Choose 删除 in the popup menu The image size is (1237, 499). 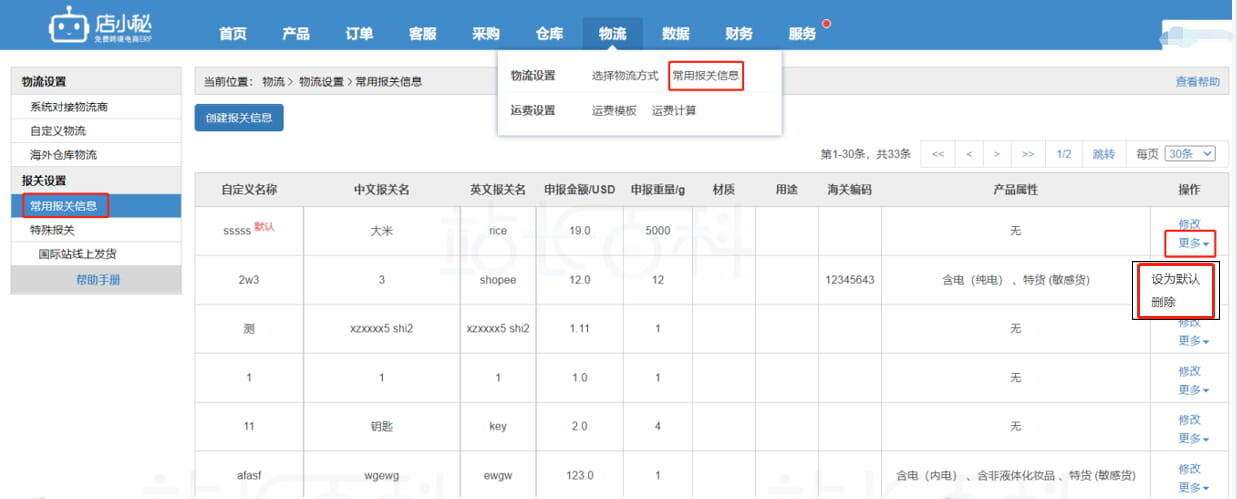(1163, 302)
